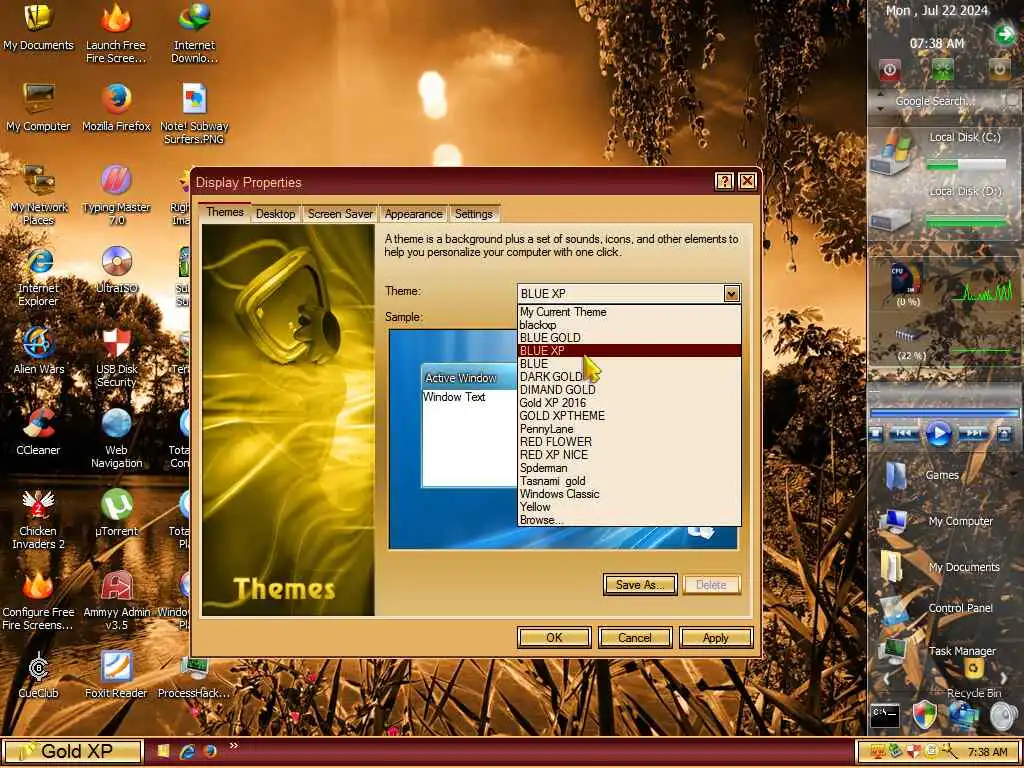Open Note! Subway Surfers.PNG file
The image size is (1024, 768).
point(194,114)
